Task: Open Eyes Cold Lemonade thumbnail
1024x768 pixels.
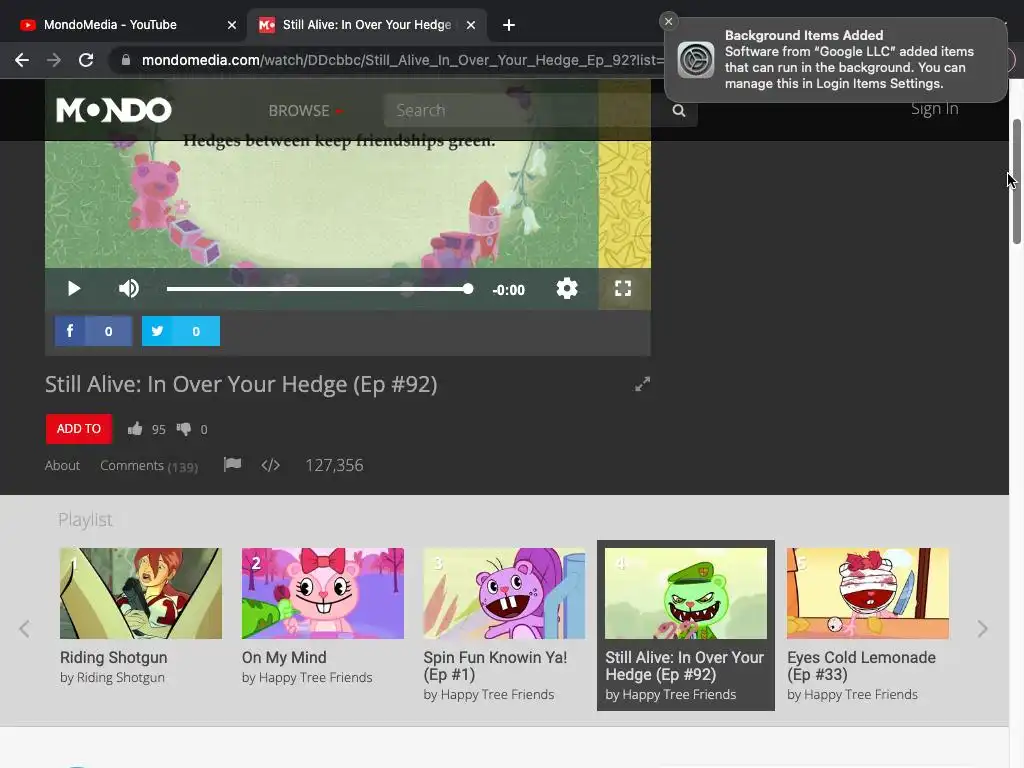Action: pyautogui.click(x=868, y=593)
